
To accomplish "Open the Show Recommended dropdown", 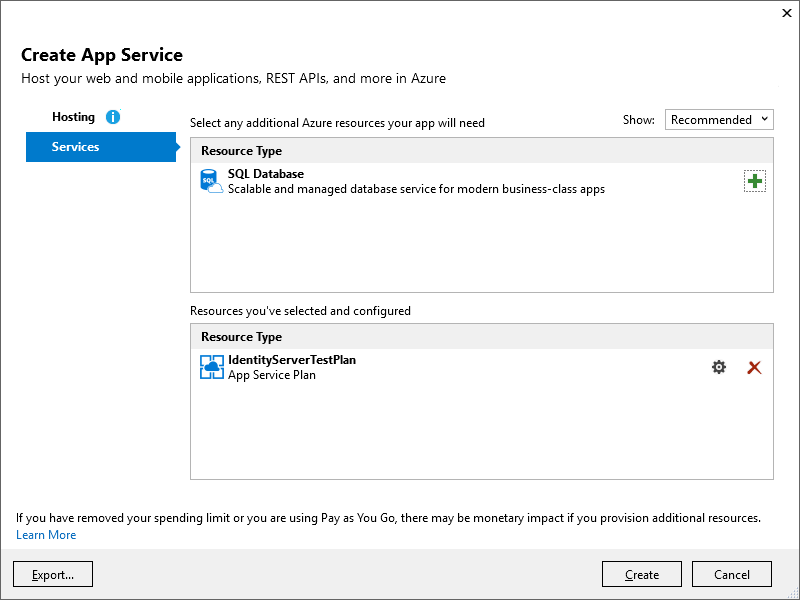I will pos(719,119).
